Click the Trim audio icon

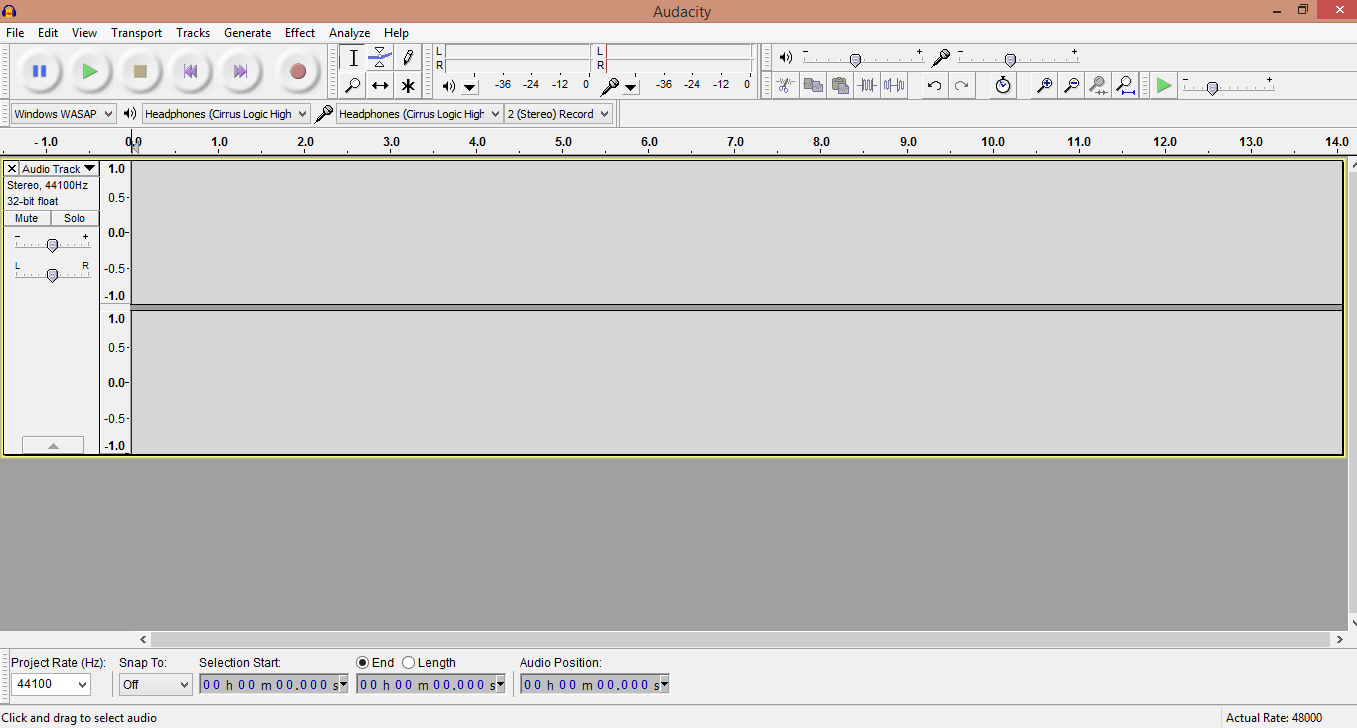point(867,85)
